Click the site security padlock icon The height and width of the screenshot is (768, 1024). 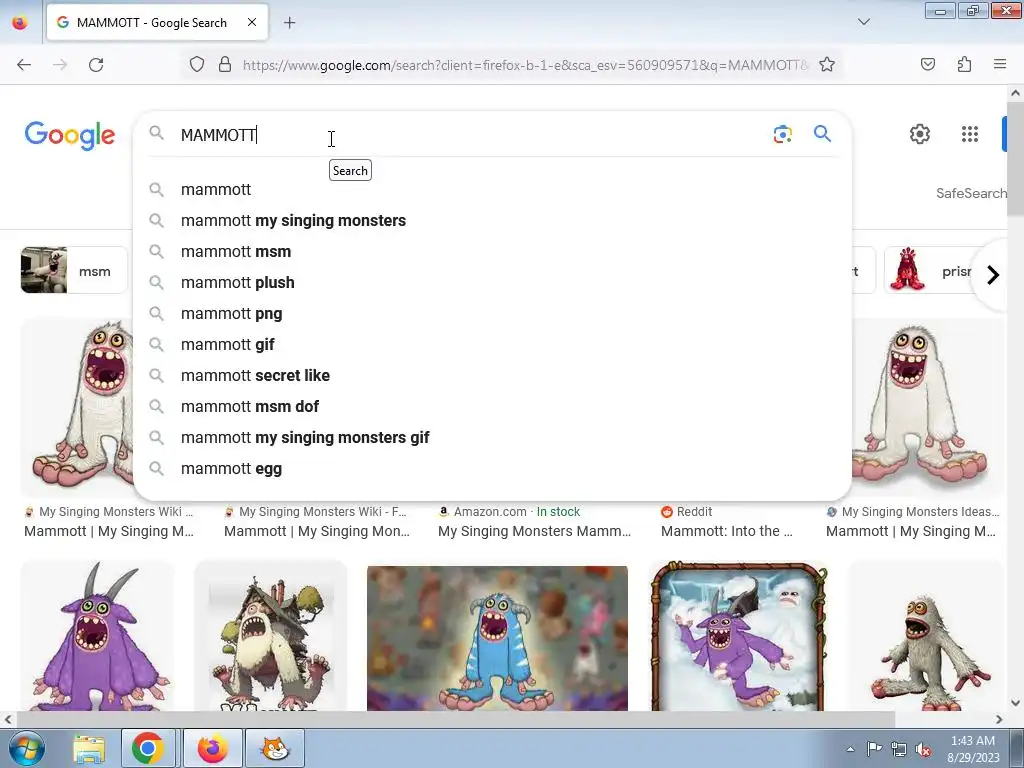(225, 65)
